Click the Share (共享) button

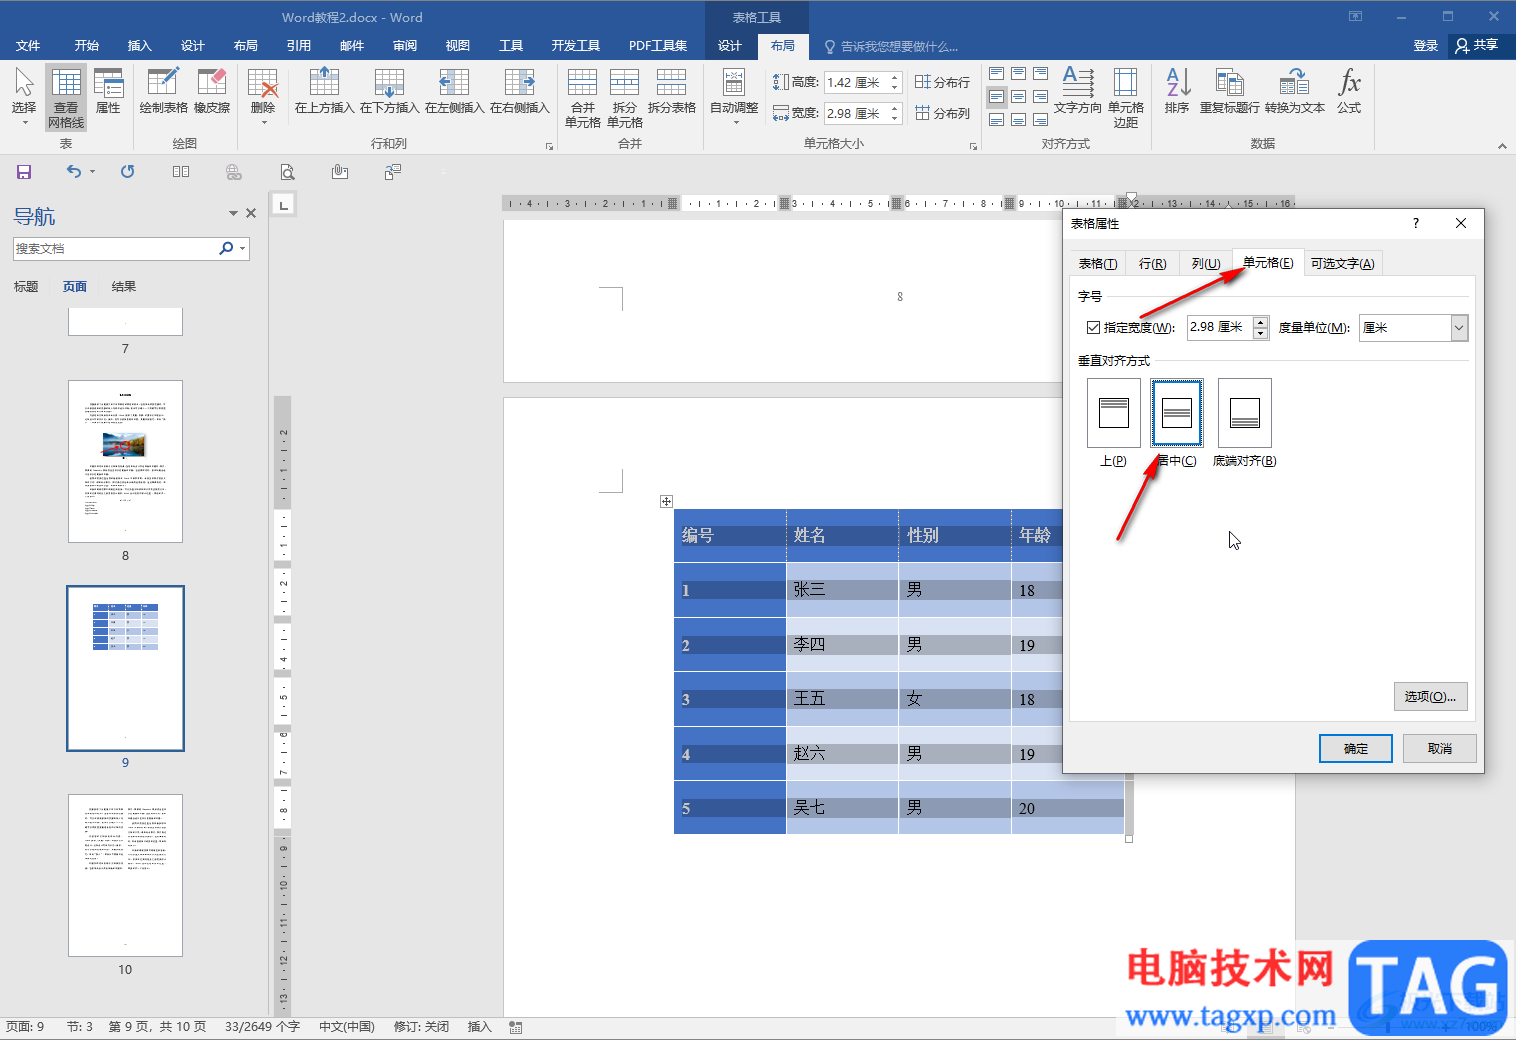[1477, 45]
